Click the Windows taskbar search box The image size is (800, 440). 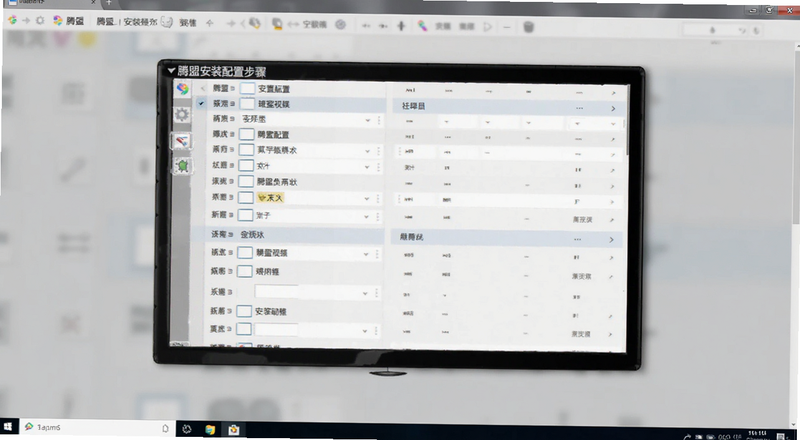(97, 427)
